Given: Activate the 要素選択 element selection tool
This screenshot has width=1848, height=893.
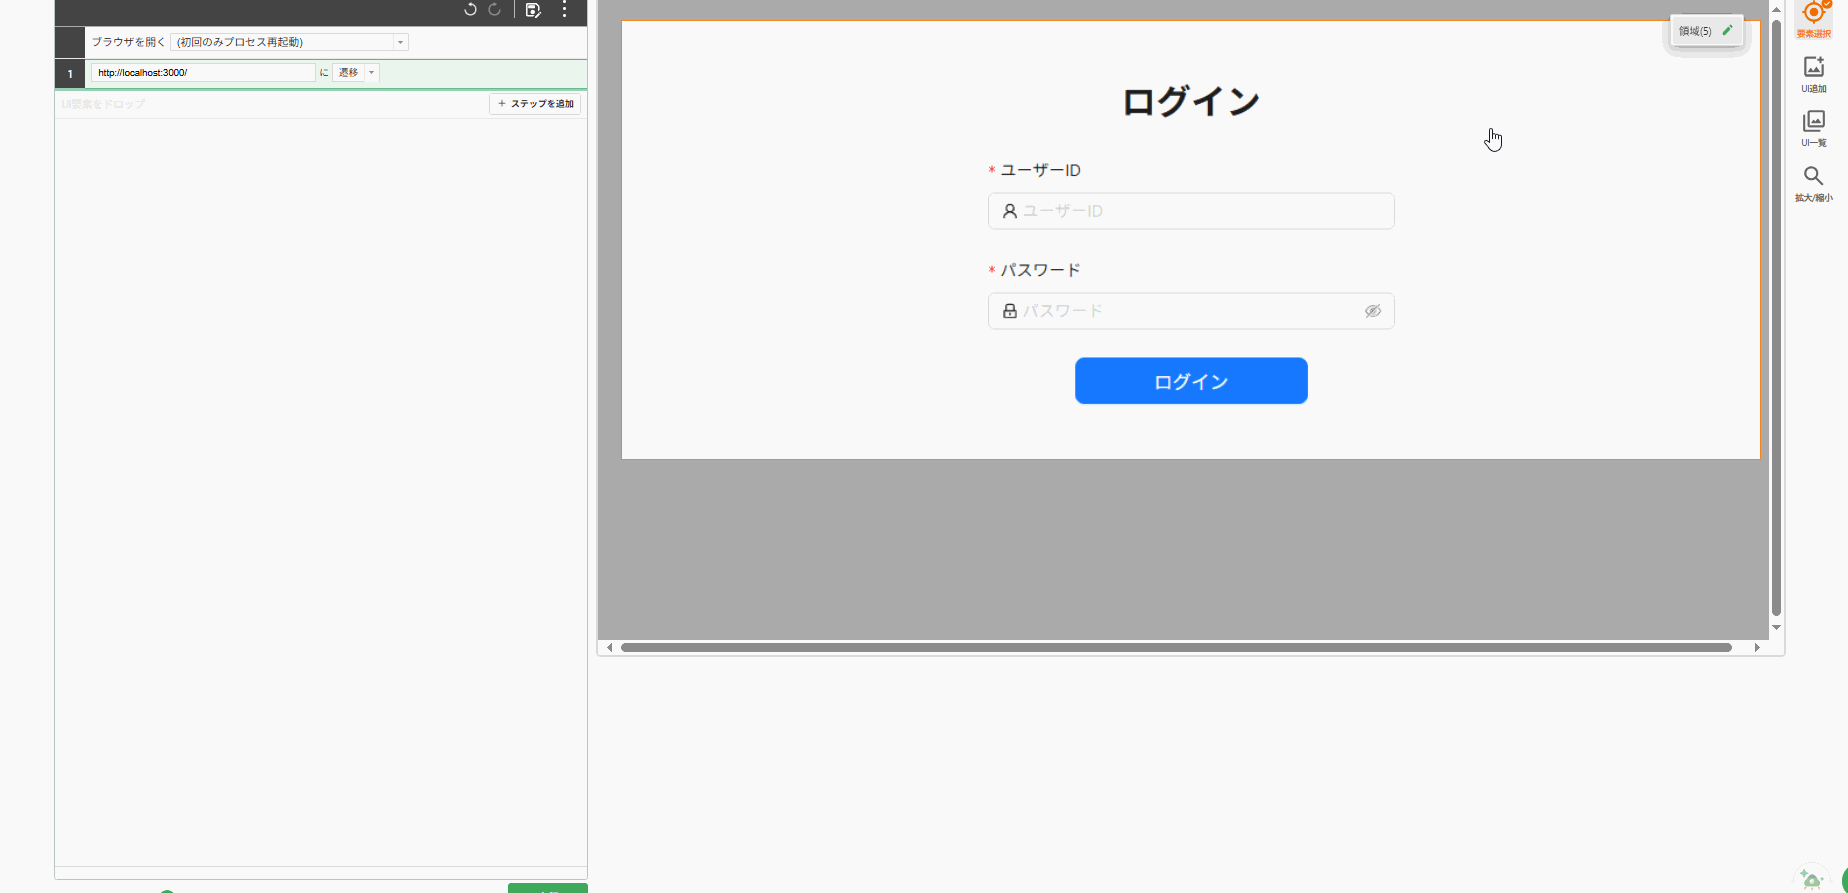Looking at the screenshot, I should point(1813,17).
